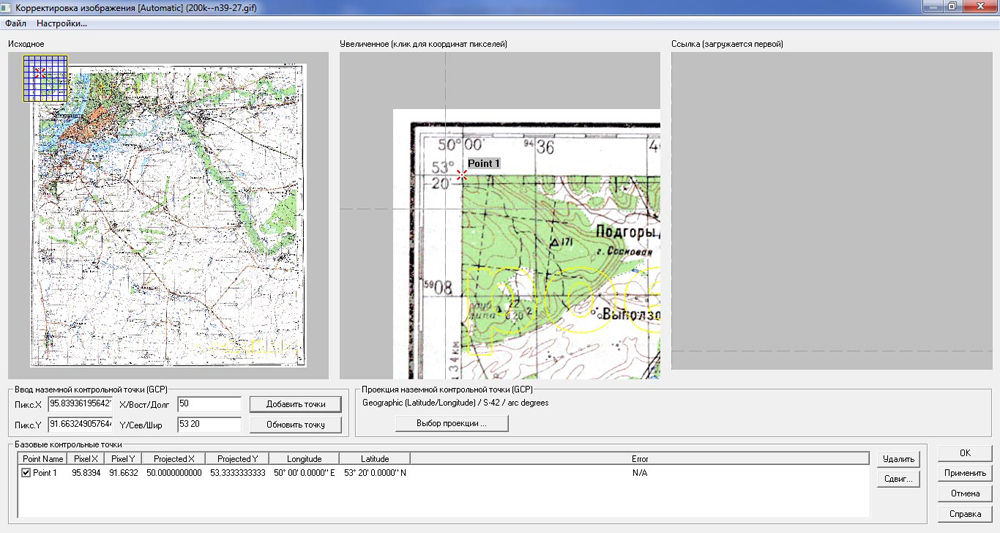Screen dimensions: 1000x533
Task: Click the blue grid zoom box on the overview map
Action: pyautogui.click(x=45, y=77)
